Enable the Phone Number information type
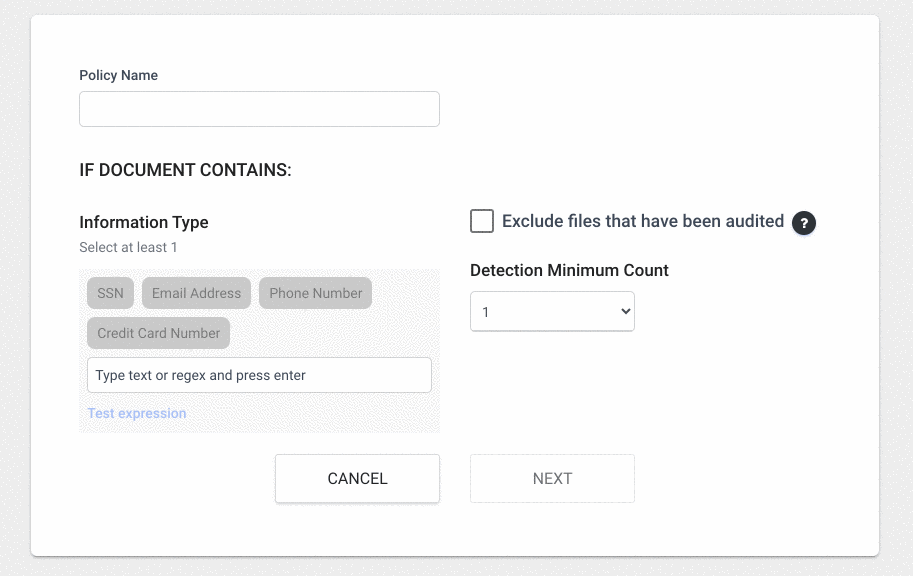The image size is (913, 576). (x=315, y=293)
